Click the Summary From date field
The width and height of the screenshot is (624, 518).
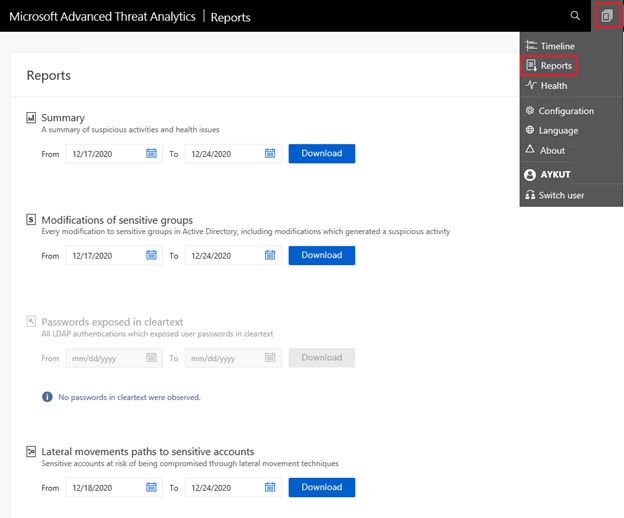tap(104, 153)
